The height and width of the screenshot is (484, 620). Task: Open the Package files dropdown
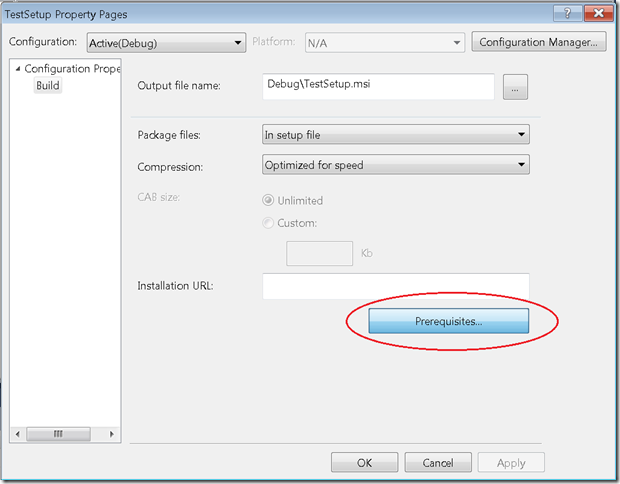pyautogui.click(x=396, y=134)
